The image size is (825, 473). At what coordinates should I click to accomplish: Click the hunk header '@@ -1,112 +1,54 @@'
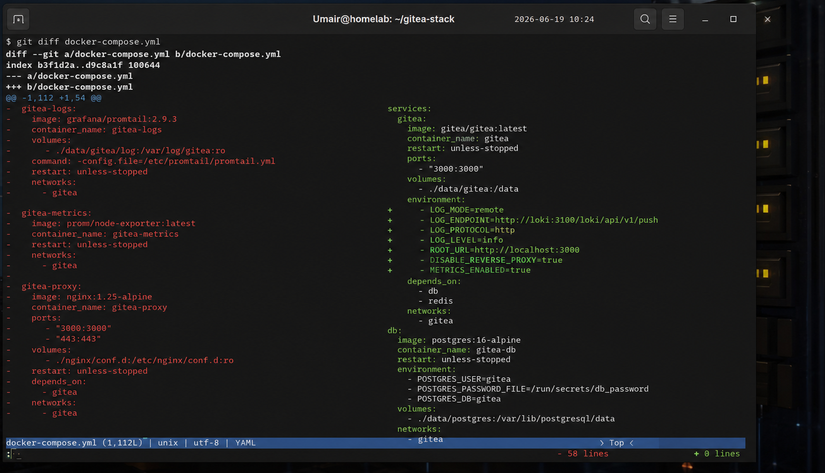(x=54, y=98)
